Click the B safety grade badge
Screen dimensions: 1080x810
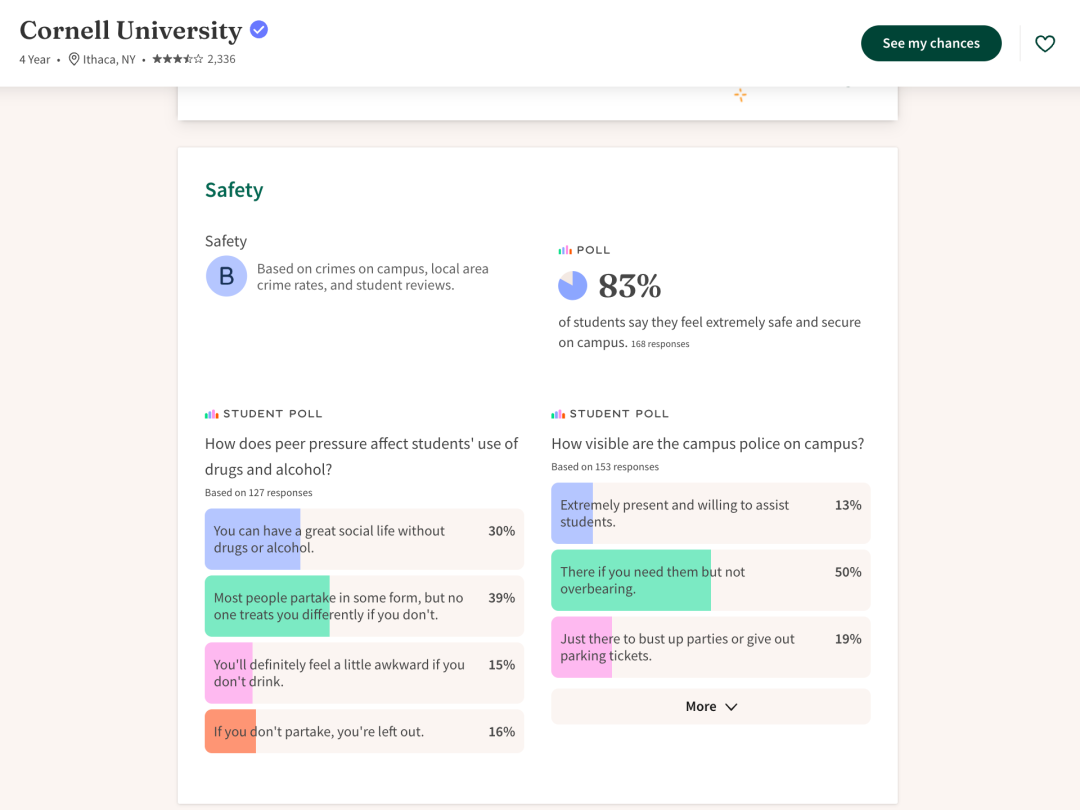click(x=227, y=276)
